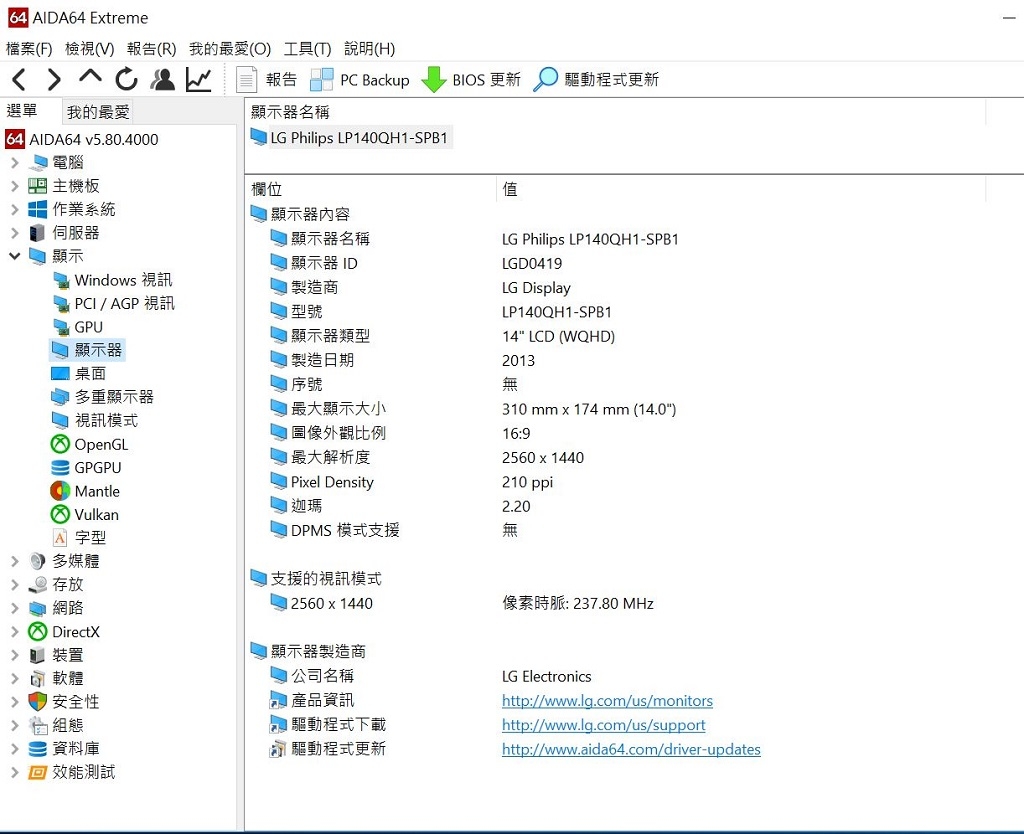Open the lg.com/us/monitors link

pyautogui.click(x=607, y=701)
